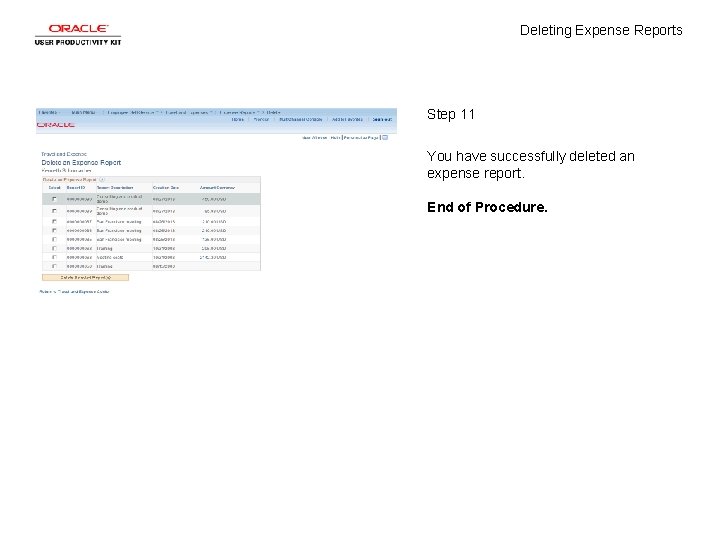Open the Worklist link
720x540 pixels.
coord(261,119)
